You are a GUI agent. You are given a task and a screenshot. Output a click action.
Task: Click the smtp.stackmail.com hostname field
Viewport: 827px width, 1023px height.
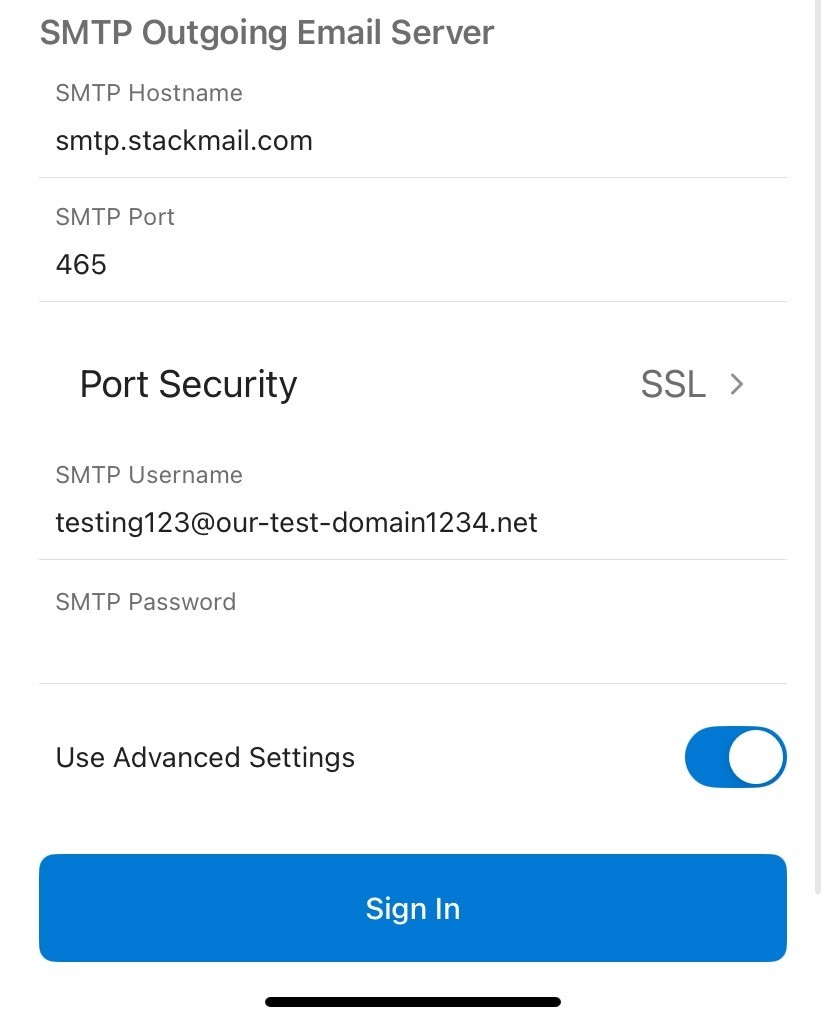click(184, 141)
